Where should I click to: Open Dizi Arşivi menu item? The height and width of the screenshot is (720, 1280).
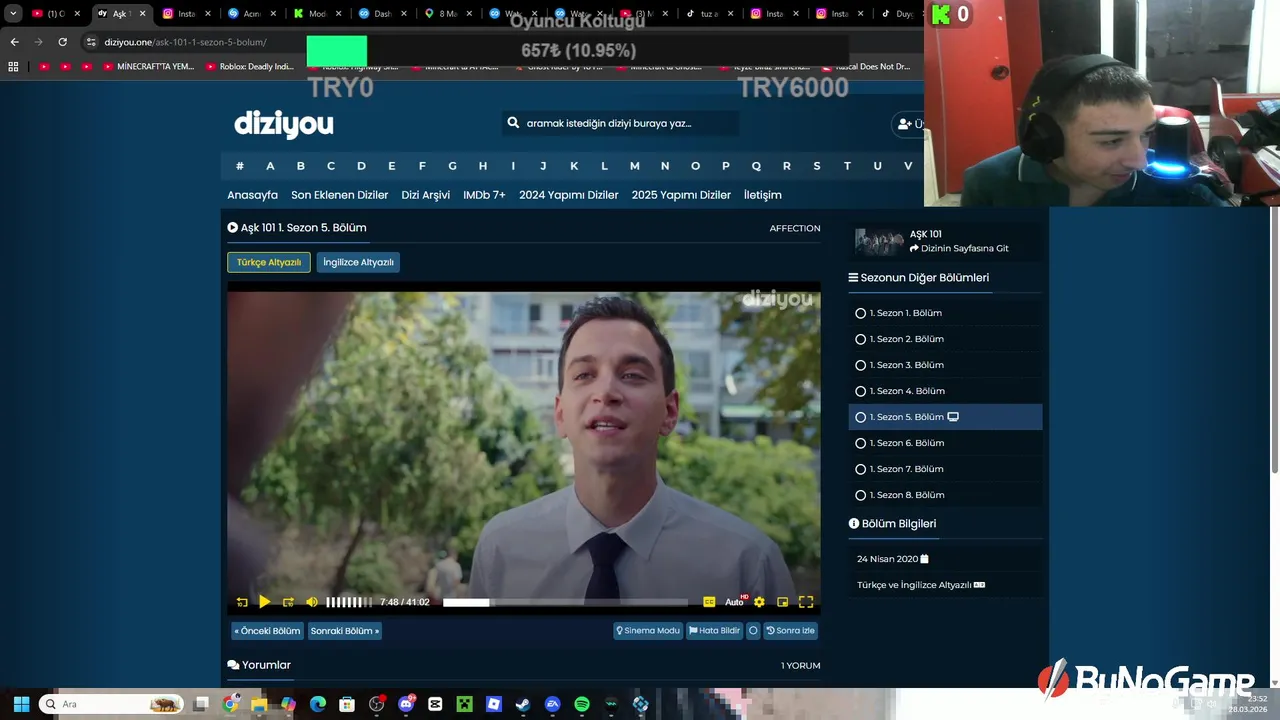[426, 195]
